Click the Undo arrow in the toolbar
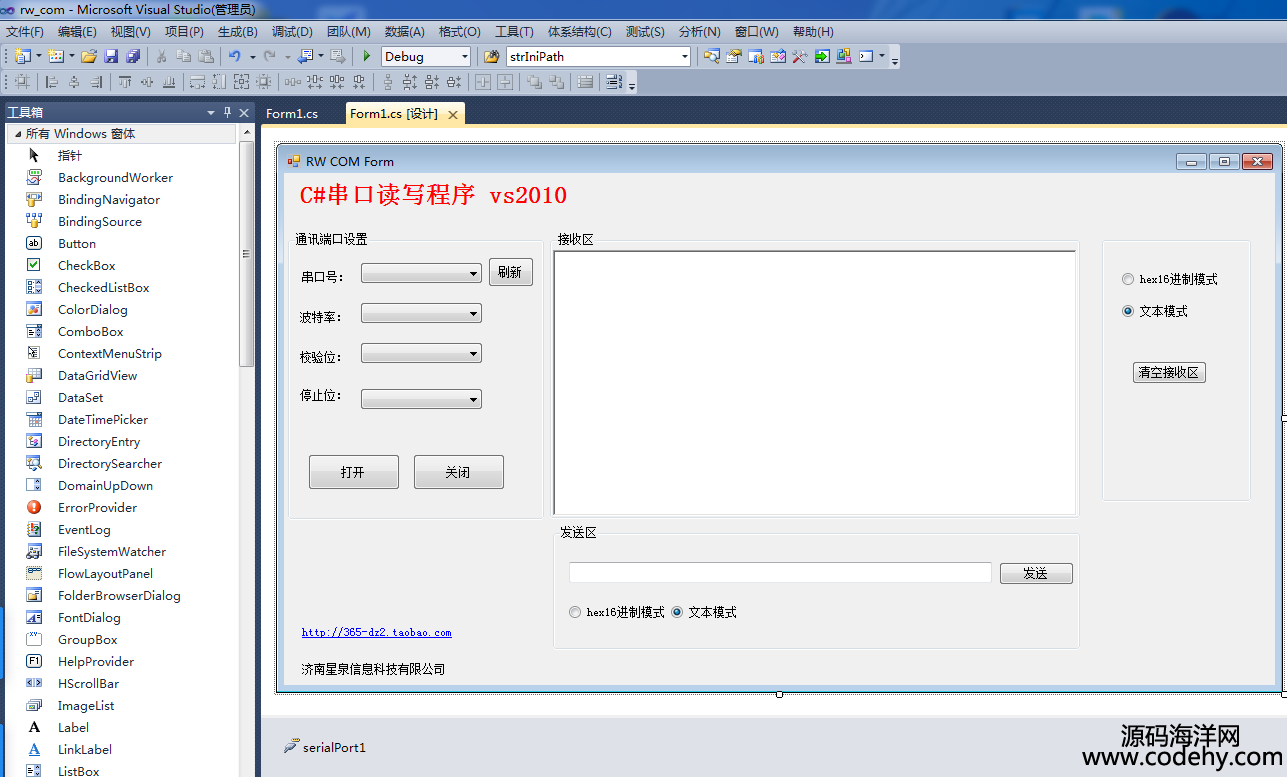 235,57
